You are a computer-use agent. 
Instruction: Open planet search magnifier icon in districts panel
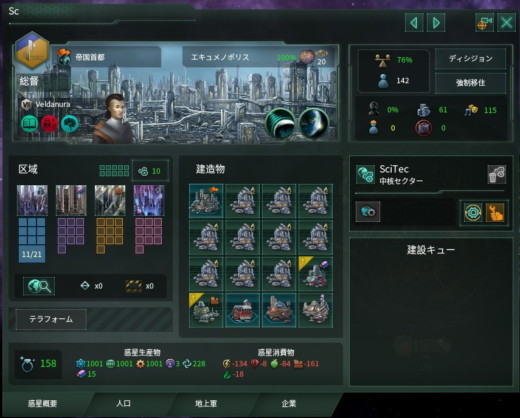pos(39,286)
